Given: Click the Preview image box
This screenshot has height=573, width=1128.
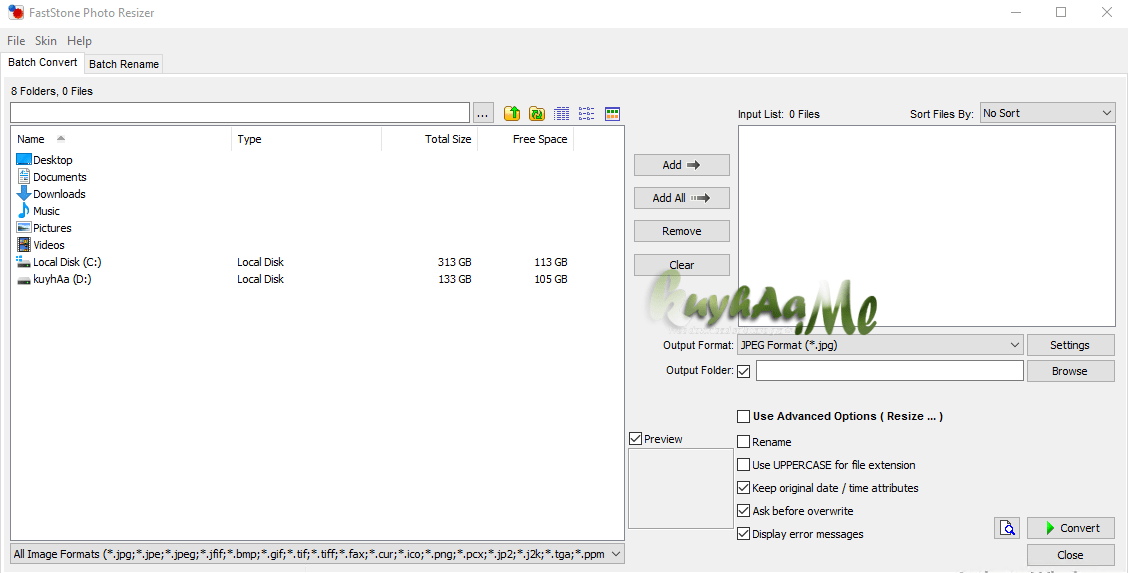Looking at the screenshot, I should coord(681,488).
